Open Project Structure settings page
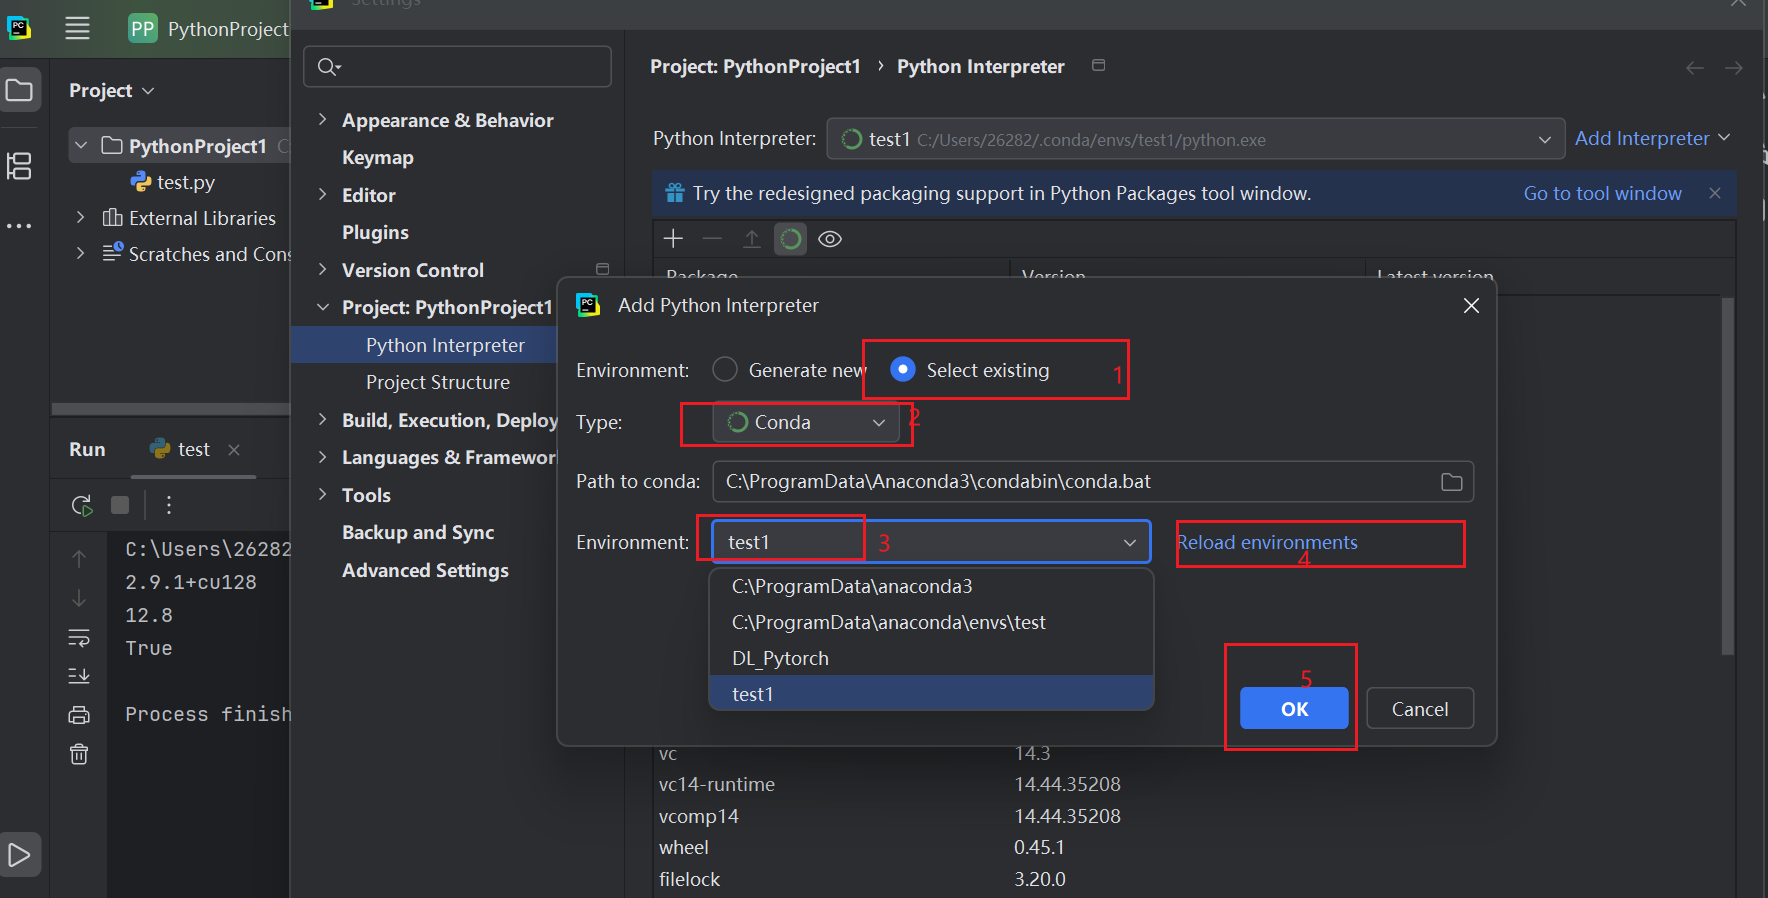Viewport: 1768px width, 898px height. click(x=438, y=382)
